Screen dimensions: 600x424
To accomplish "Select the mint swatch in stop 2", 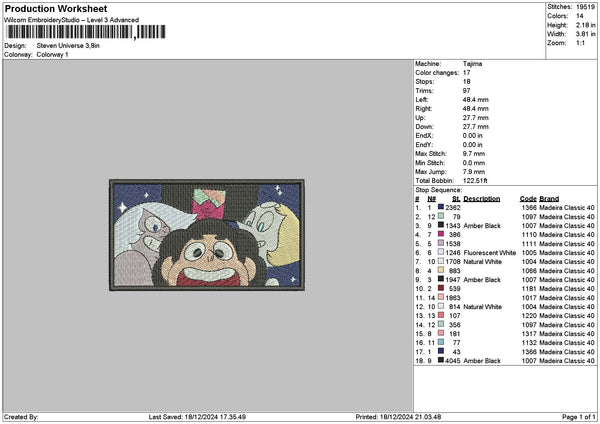I will click(x=441, y=216).
